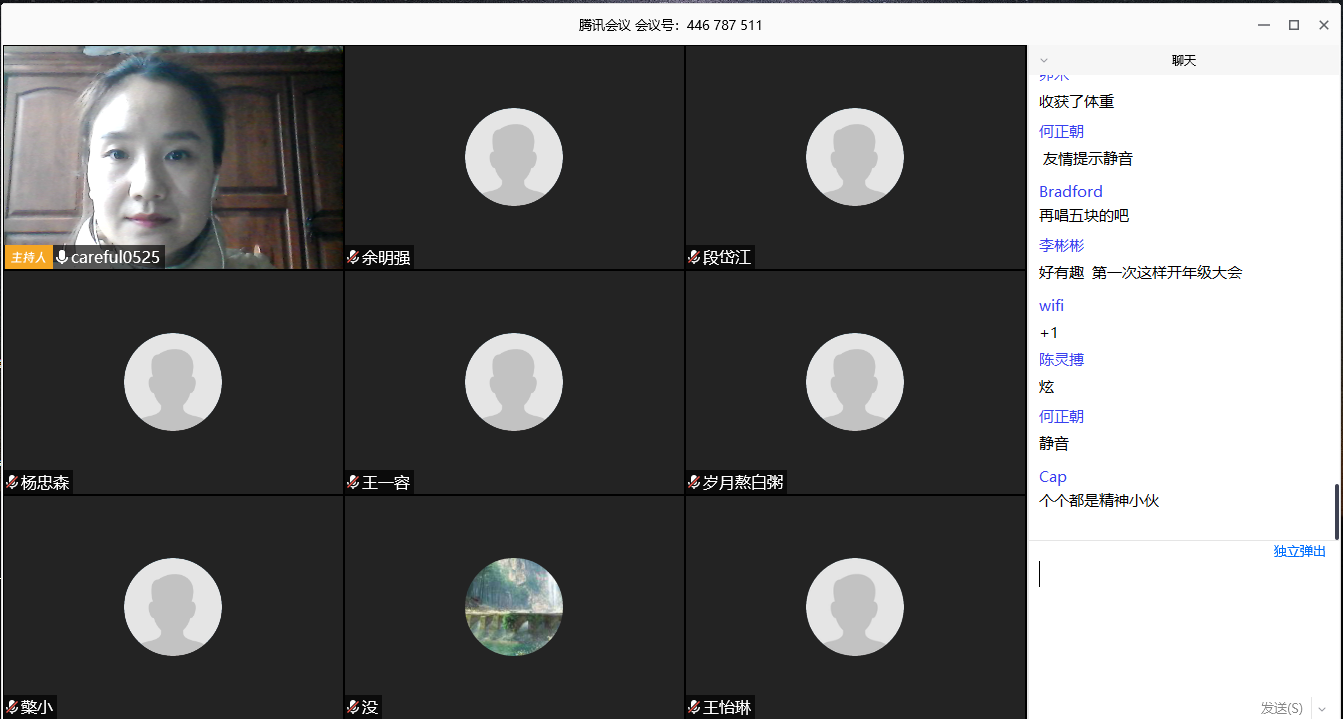Image resolution: width=1343 pixels, height=719 pixels.
Task: Select careful0525's video tile
Action: pyautogui.click(x=174, y=158)
